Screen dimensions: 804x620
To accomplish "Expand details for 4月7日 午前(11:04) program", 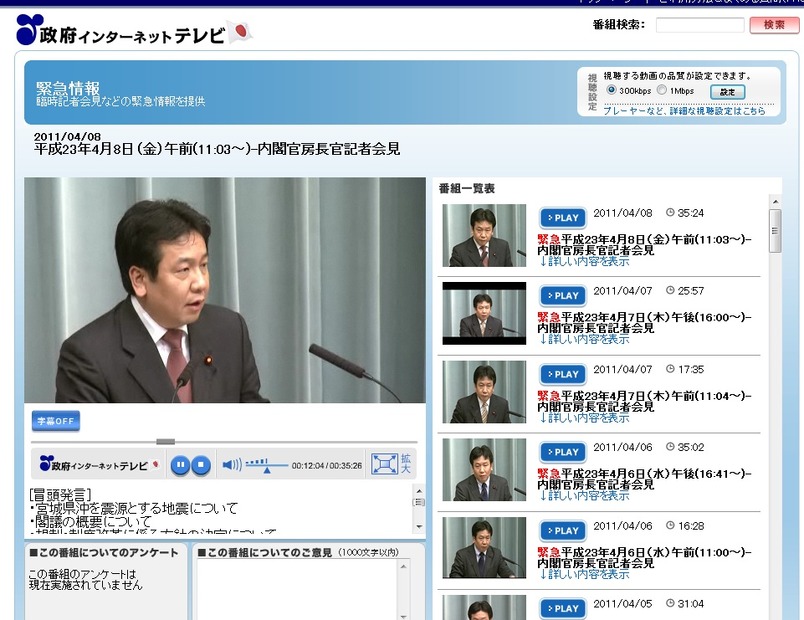I will (x=584, y=418).
